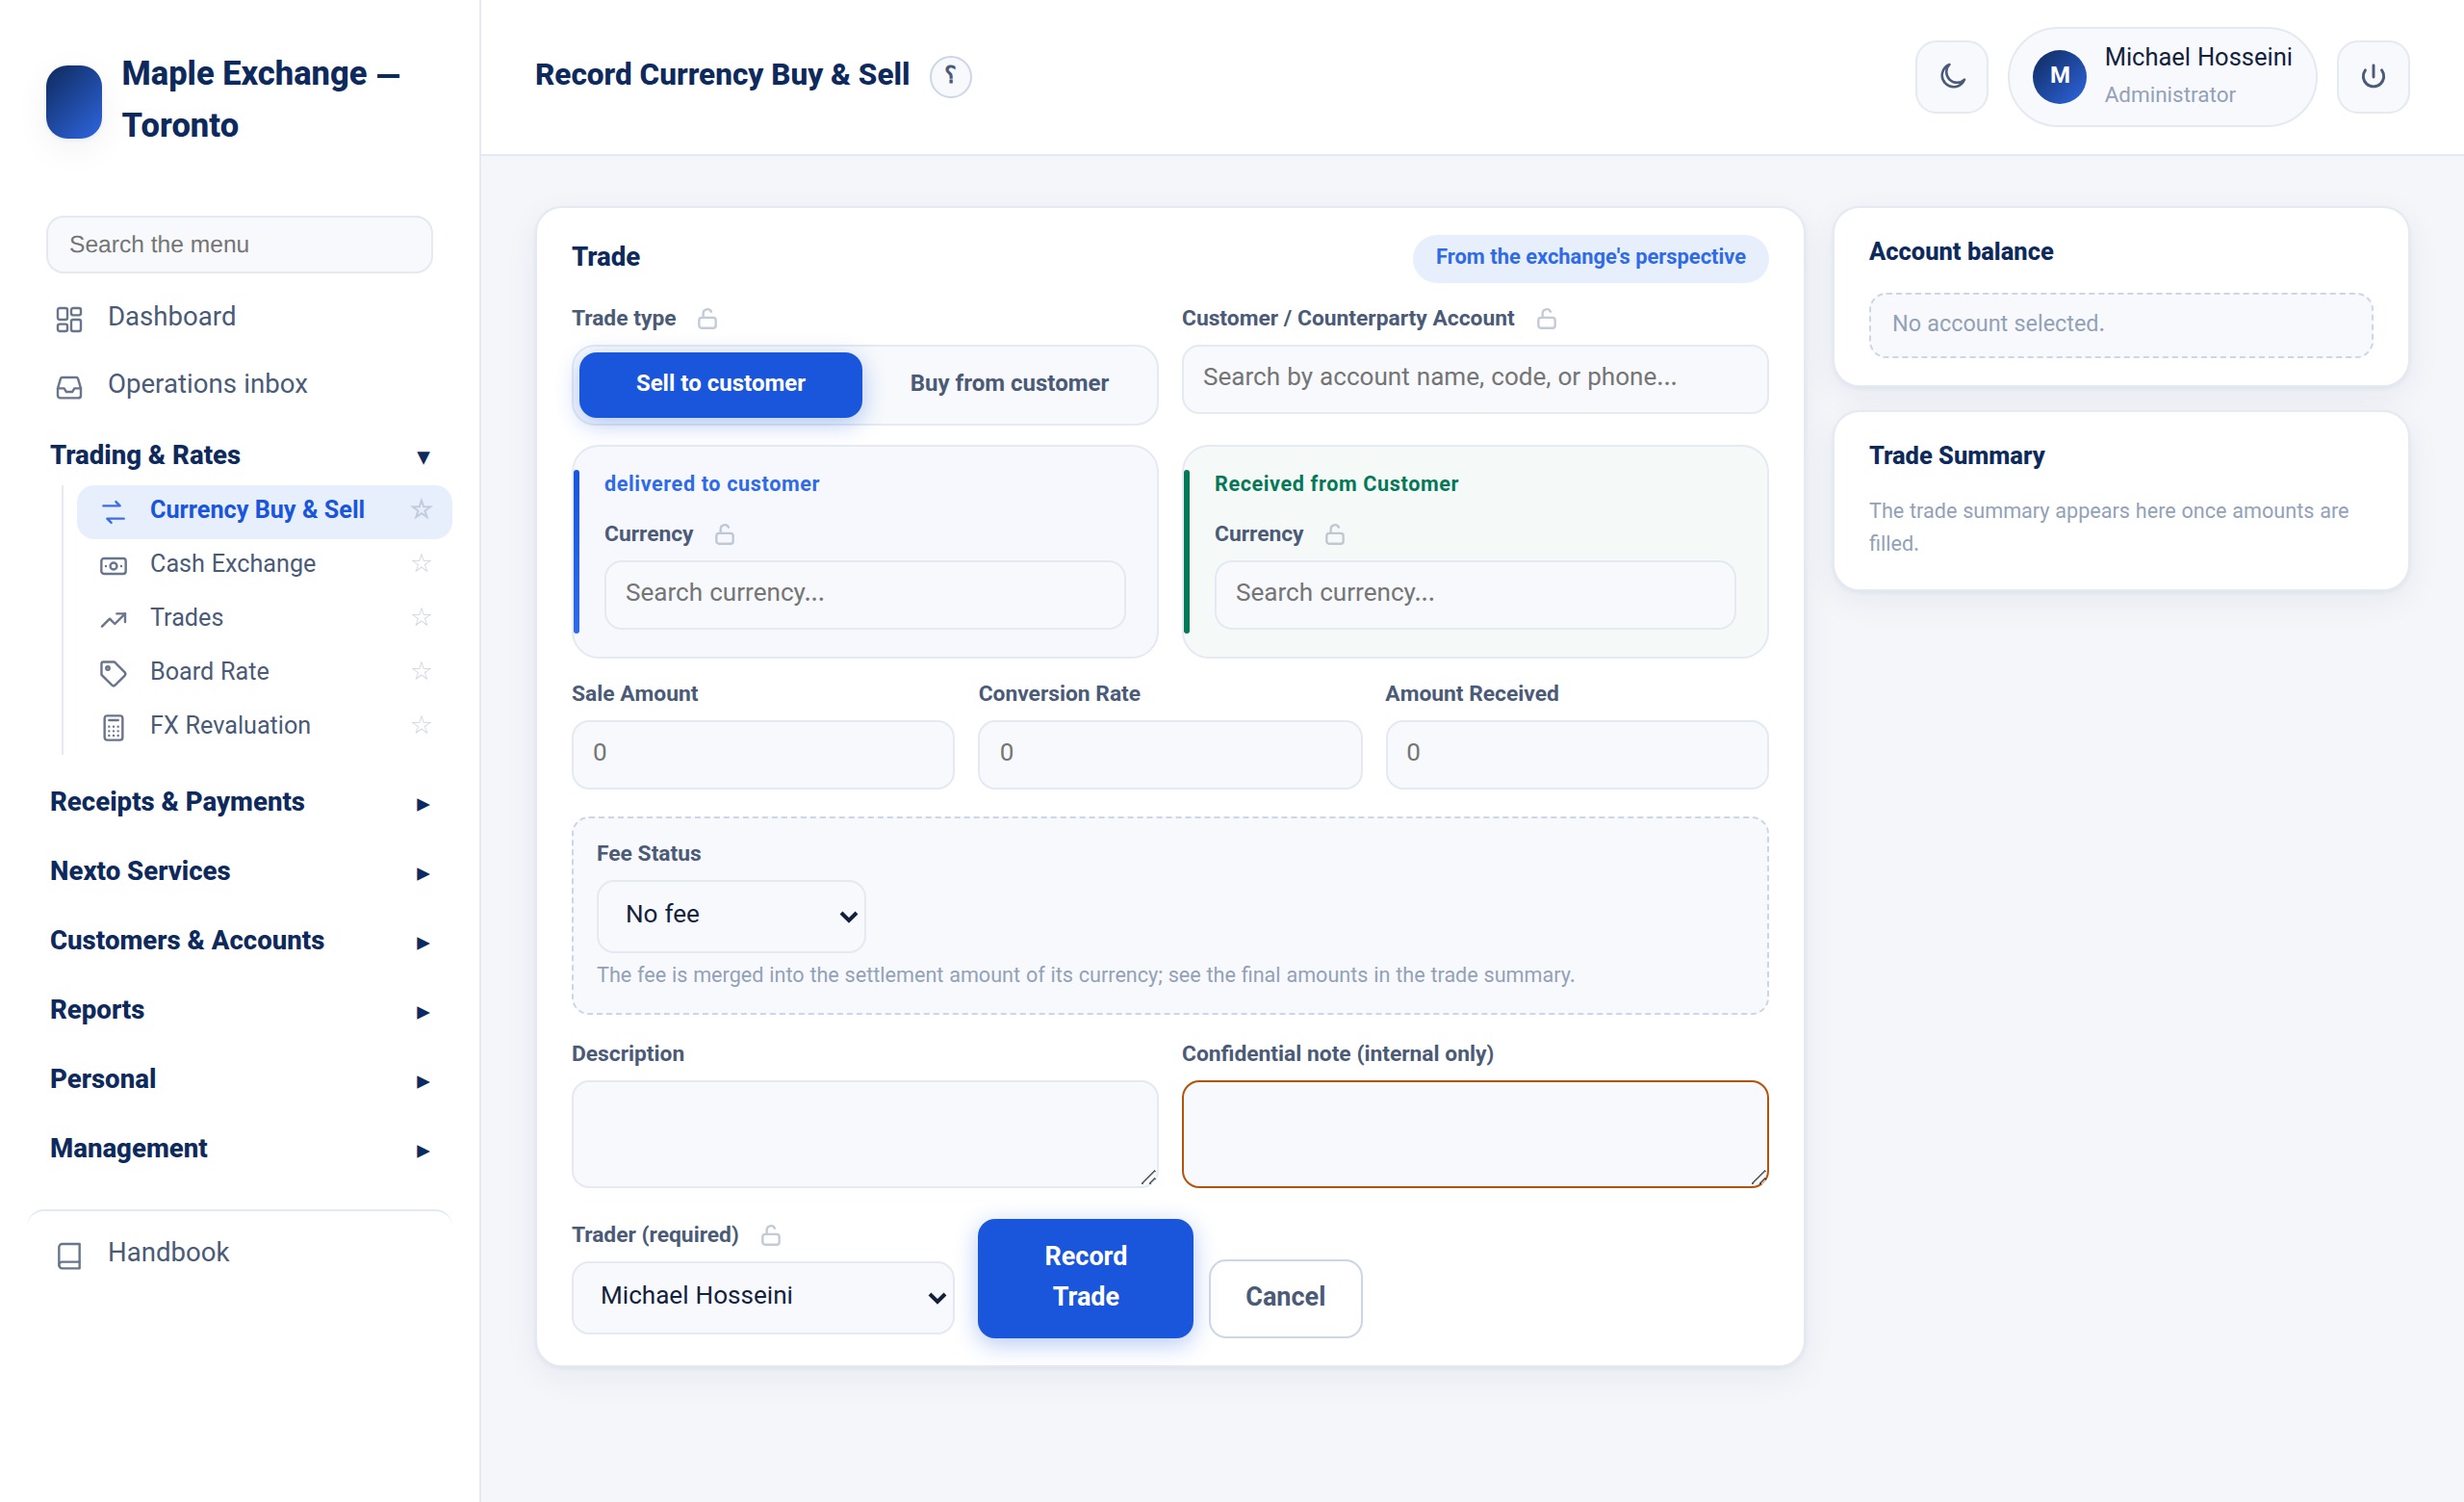Image resolution: width=2464 pixels, height=1502 pixels.
Task: Toggle lock icon next to Trade type
Action: point(707,318)
